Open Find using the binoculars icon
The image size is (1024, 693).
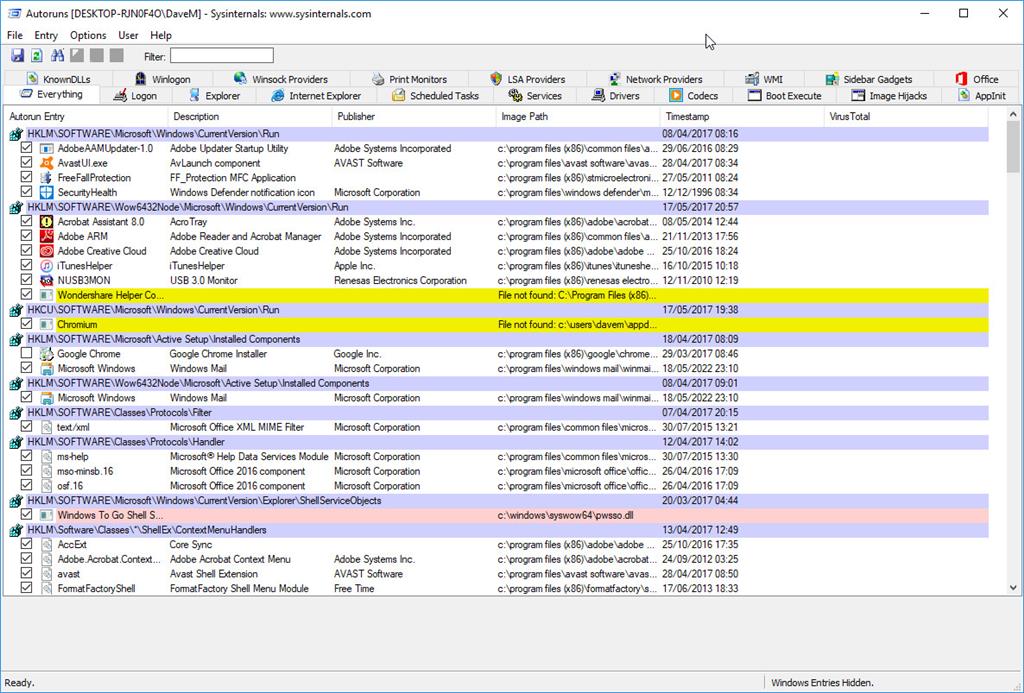(57, 56)
